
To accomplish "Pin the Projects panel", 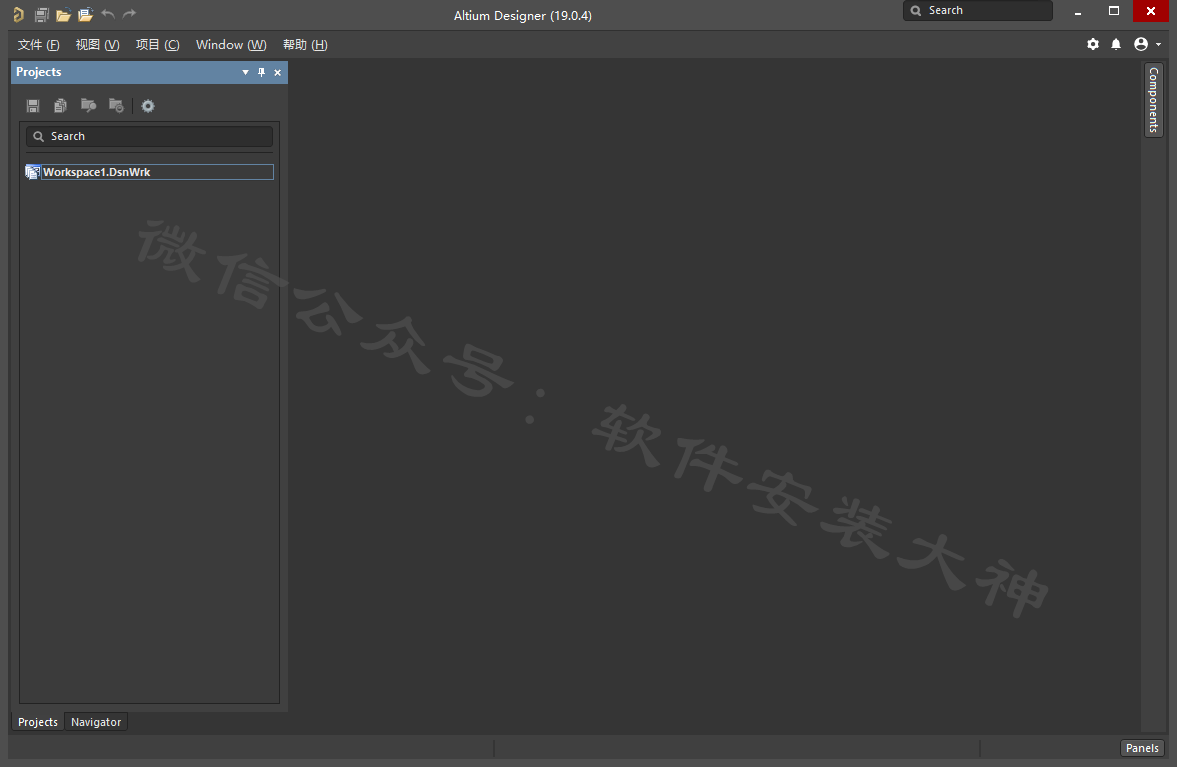I will tap(261, 73).
